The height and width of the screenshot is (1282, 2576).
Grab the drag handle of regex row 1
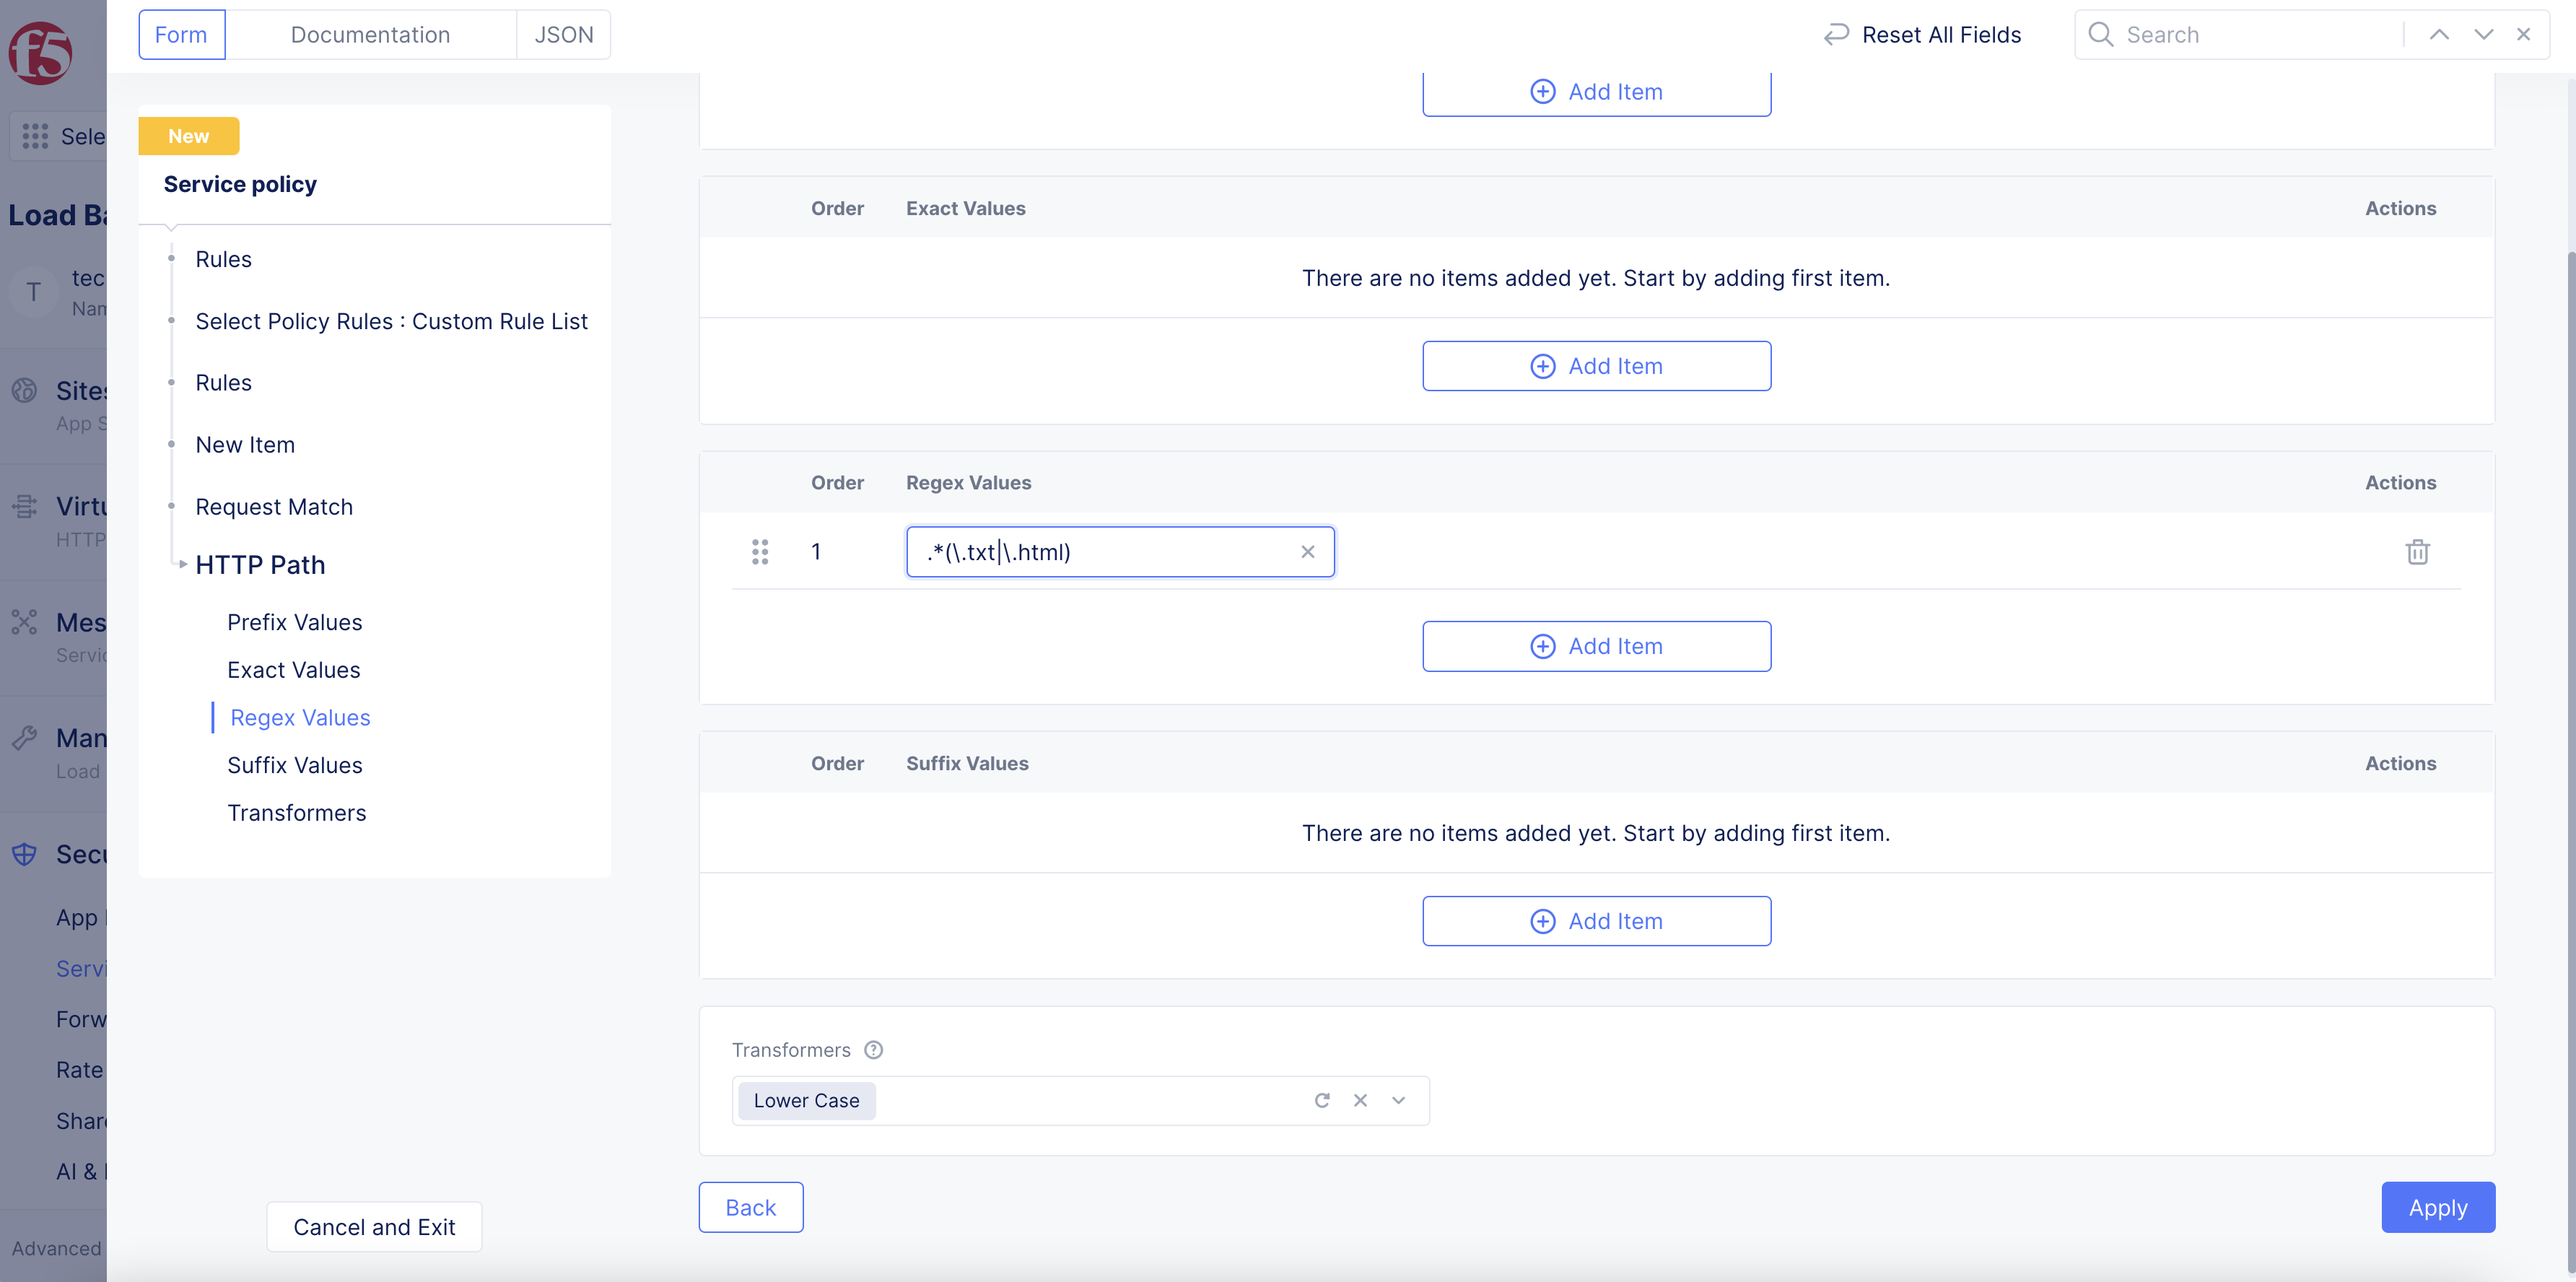pyautogui.click(x=760, y=552)
